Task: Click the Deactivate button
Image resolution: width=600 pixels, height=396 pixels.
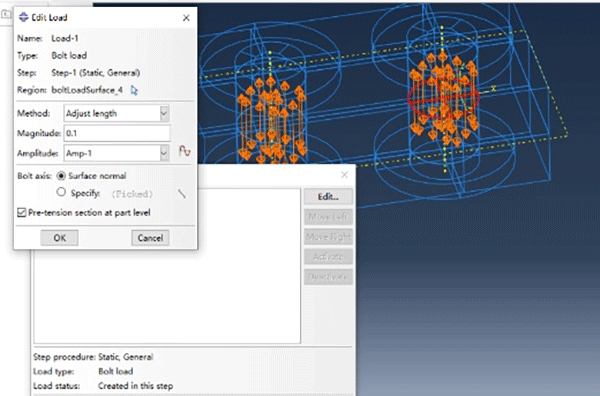Action: pyautogui.click(x=328, y=277)
